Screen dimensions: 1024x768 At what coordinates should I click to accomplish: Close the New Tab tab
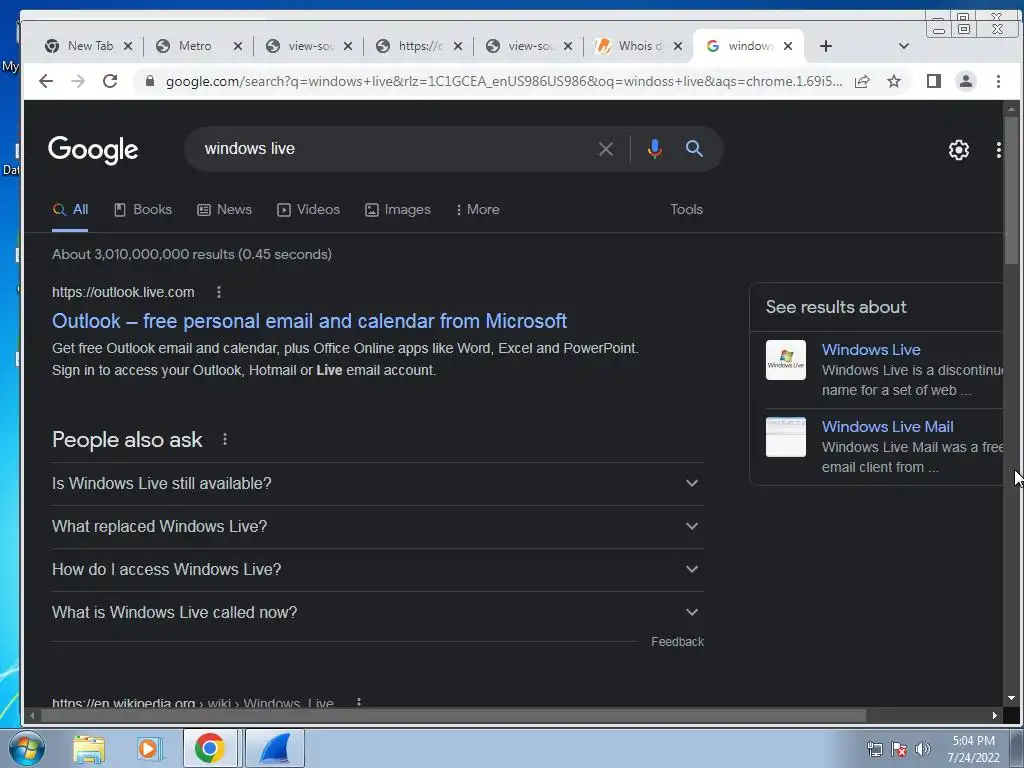(x=128, y=46)
